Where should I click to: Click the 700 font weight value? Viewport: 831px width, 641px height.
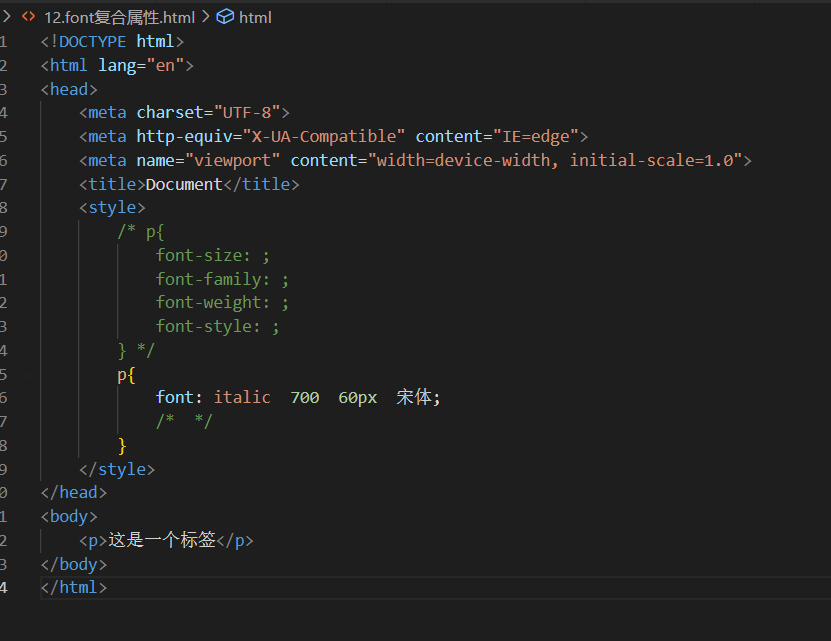tap(305, 397)
